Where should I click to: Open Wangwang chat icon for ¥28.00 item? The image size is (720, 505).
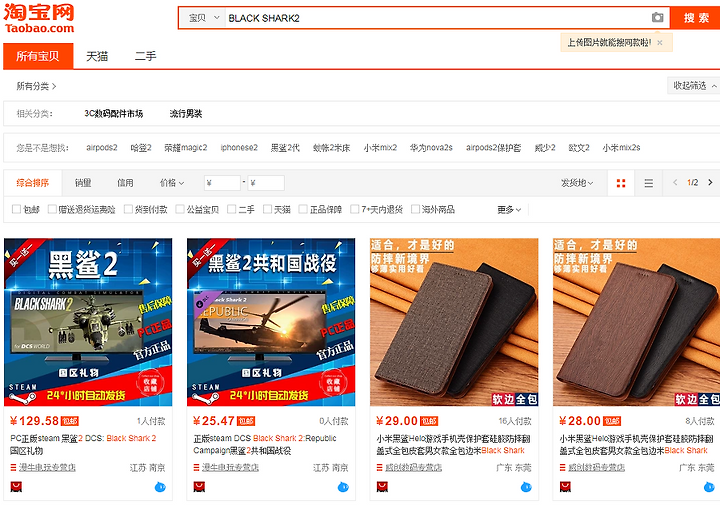(709, 487)
